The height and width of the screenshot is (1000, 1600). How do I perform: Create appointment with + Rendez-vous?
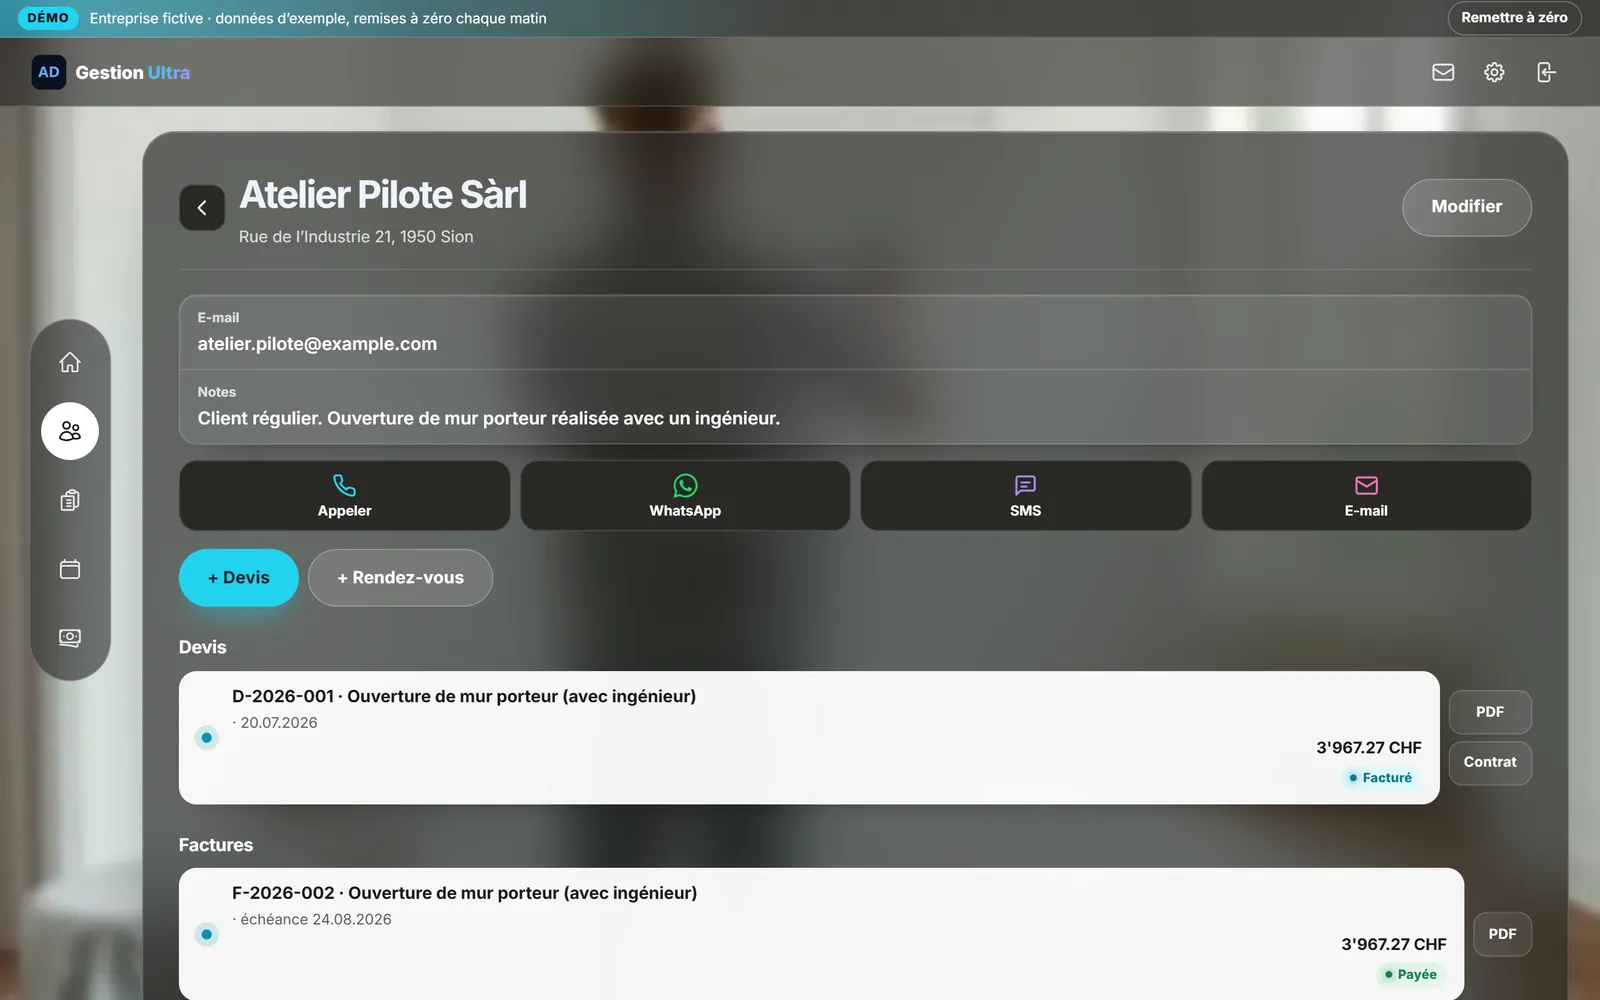400,577
